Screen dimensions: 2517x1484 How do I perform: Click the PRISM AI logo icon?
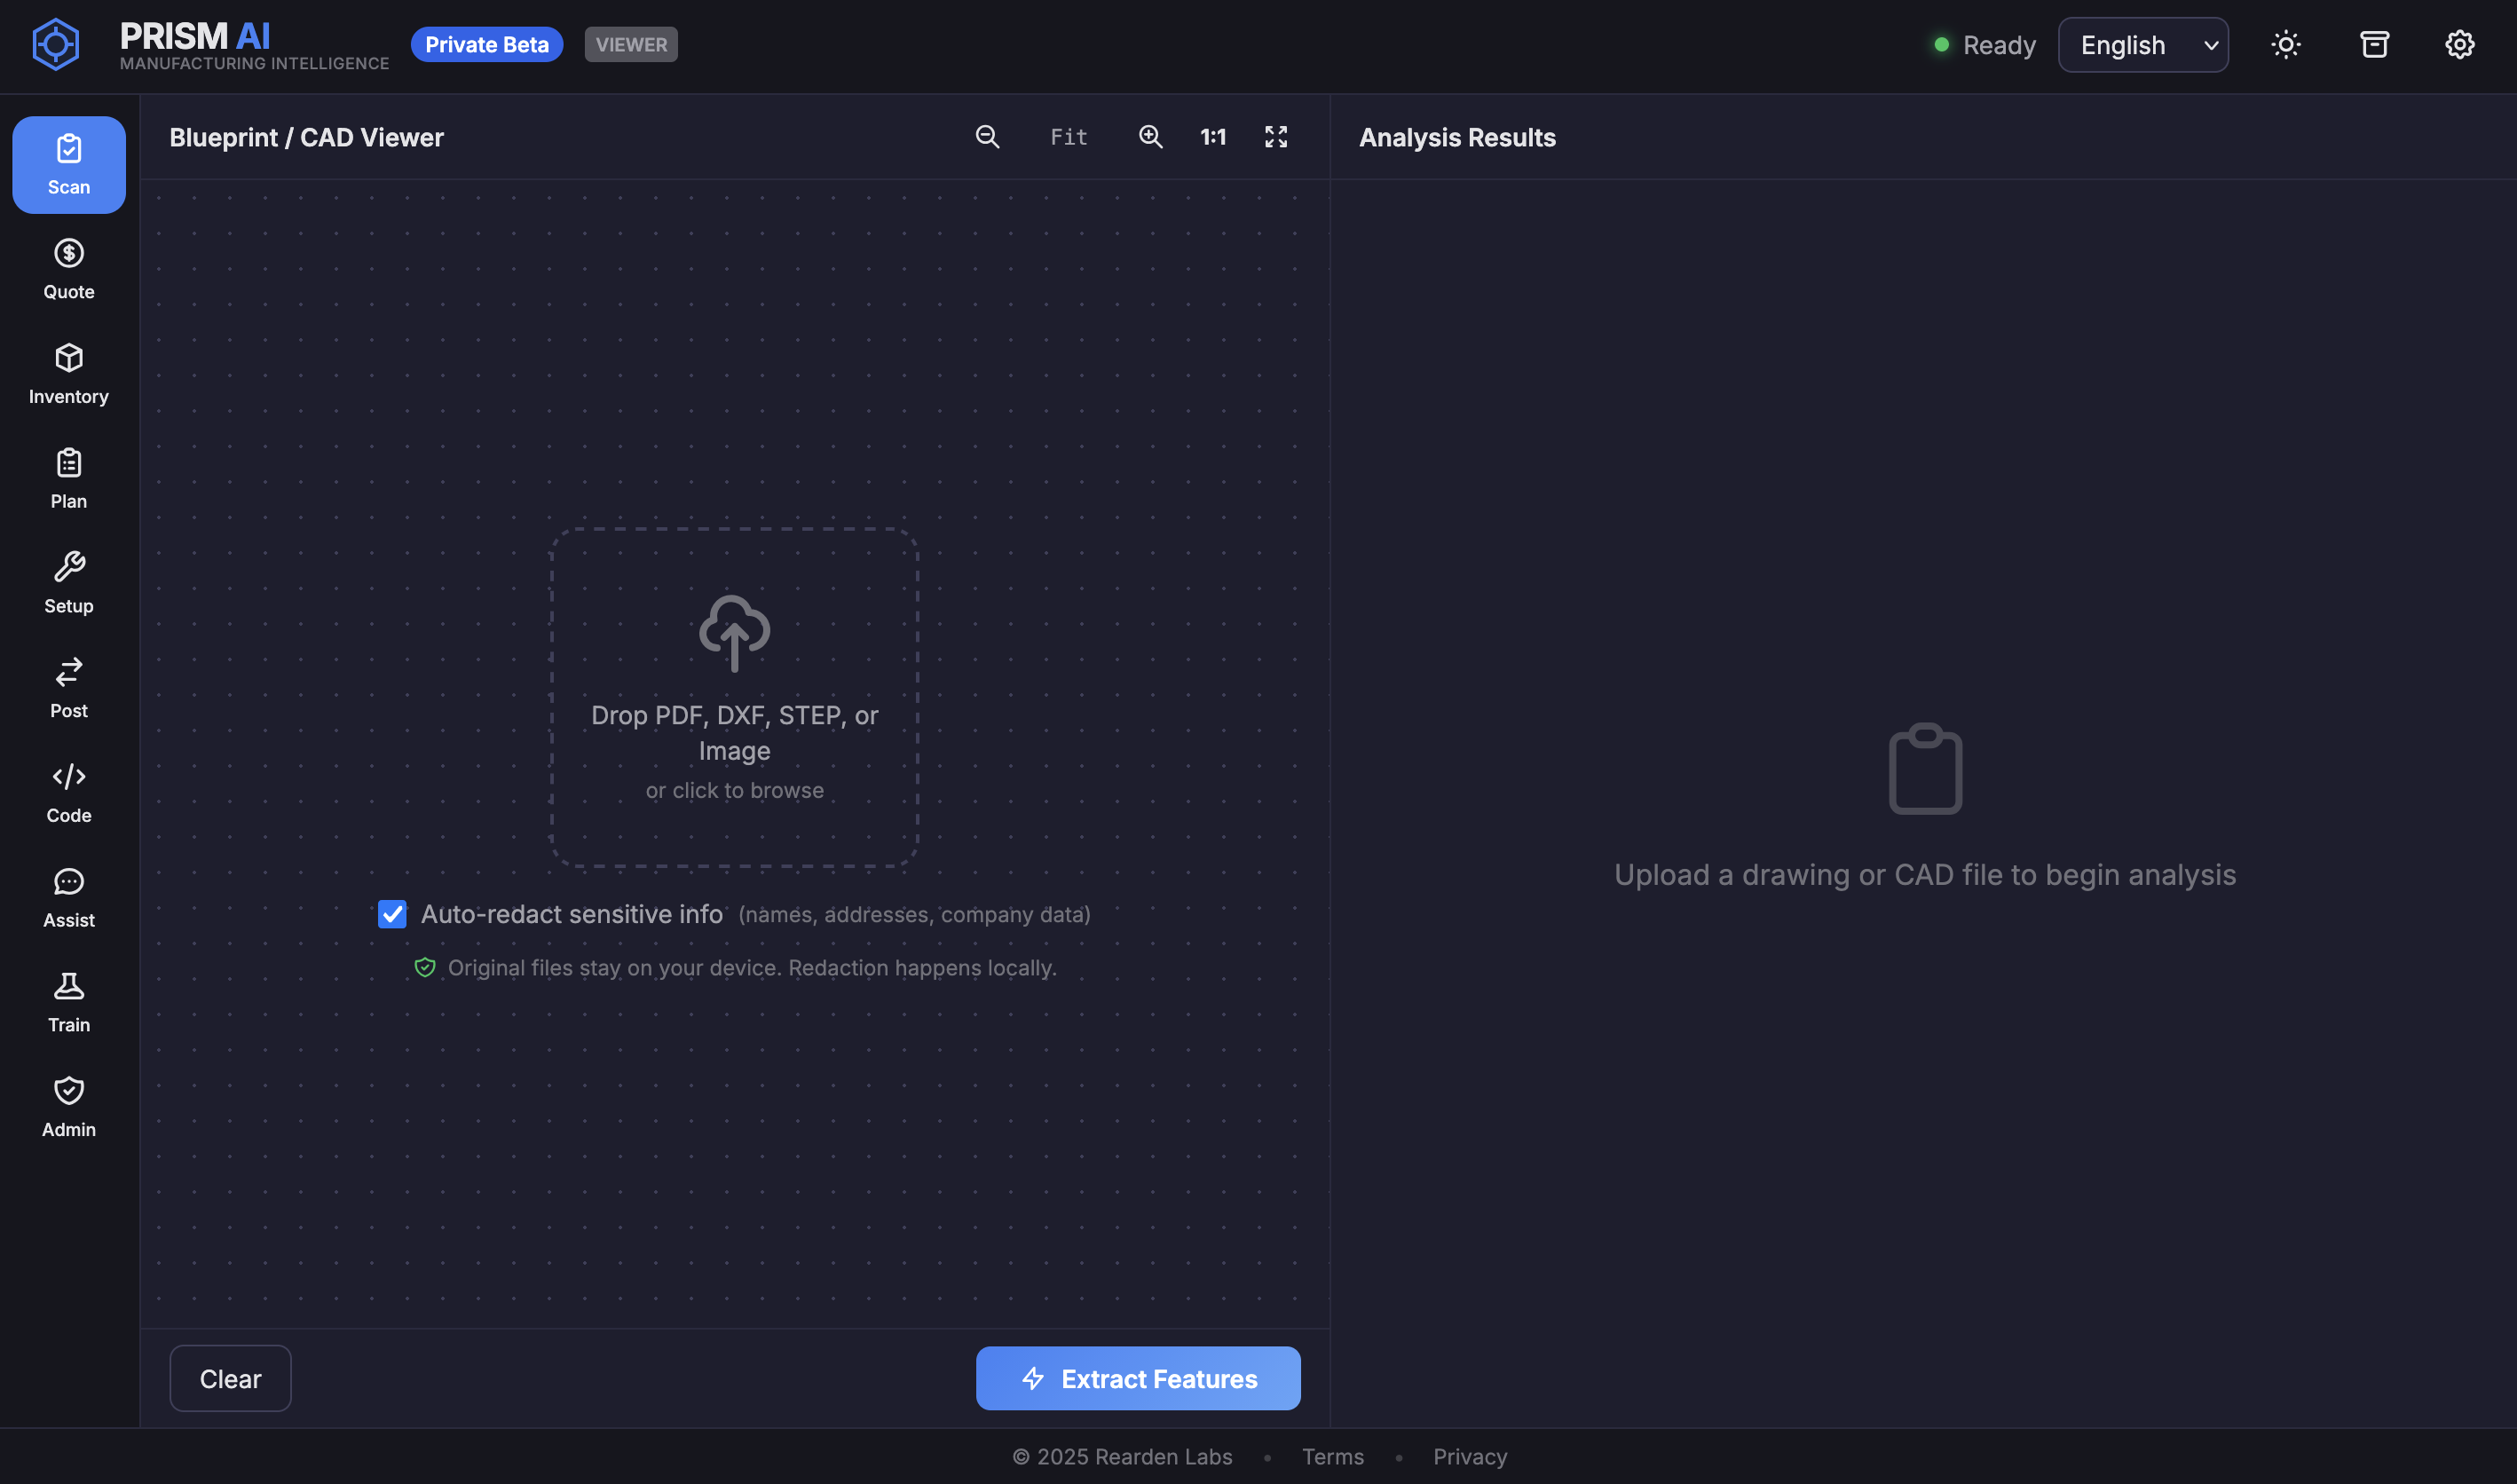pos(56,44)
